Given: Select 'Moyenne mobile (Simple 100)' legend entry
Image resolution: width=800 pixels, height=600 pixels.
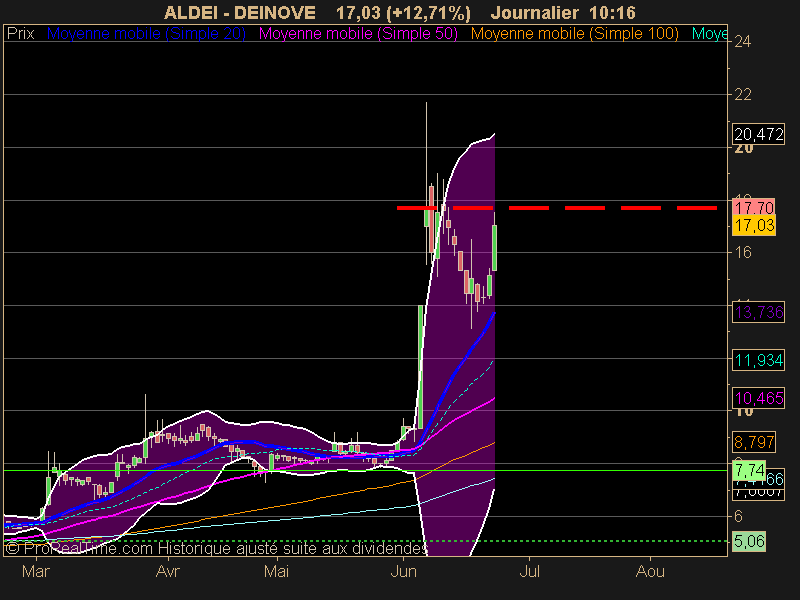Looking at the screenshot, I should click(x=574, y=34).
